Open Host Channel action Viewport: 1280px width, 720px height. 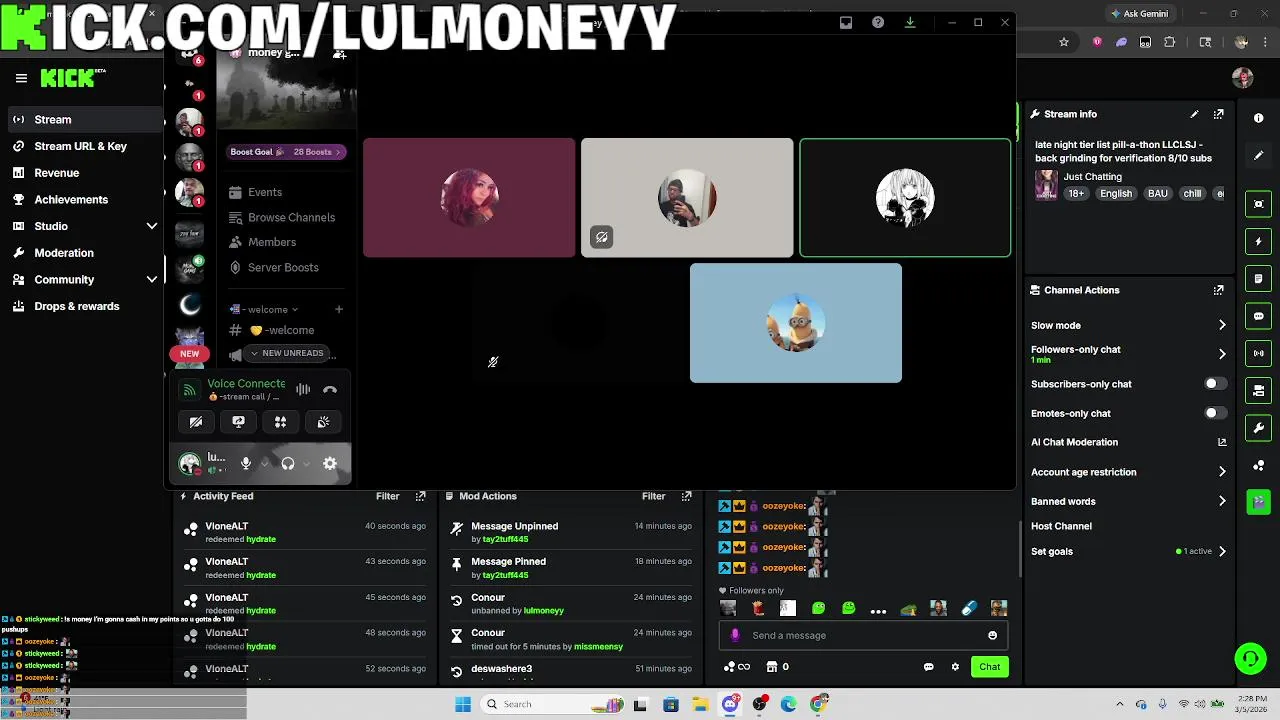pyautogui.click(x=1061, y=526)
